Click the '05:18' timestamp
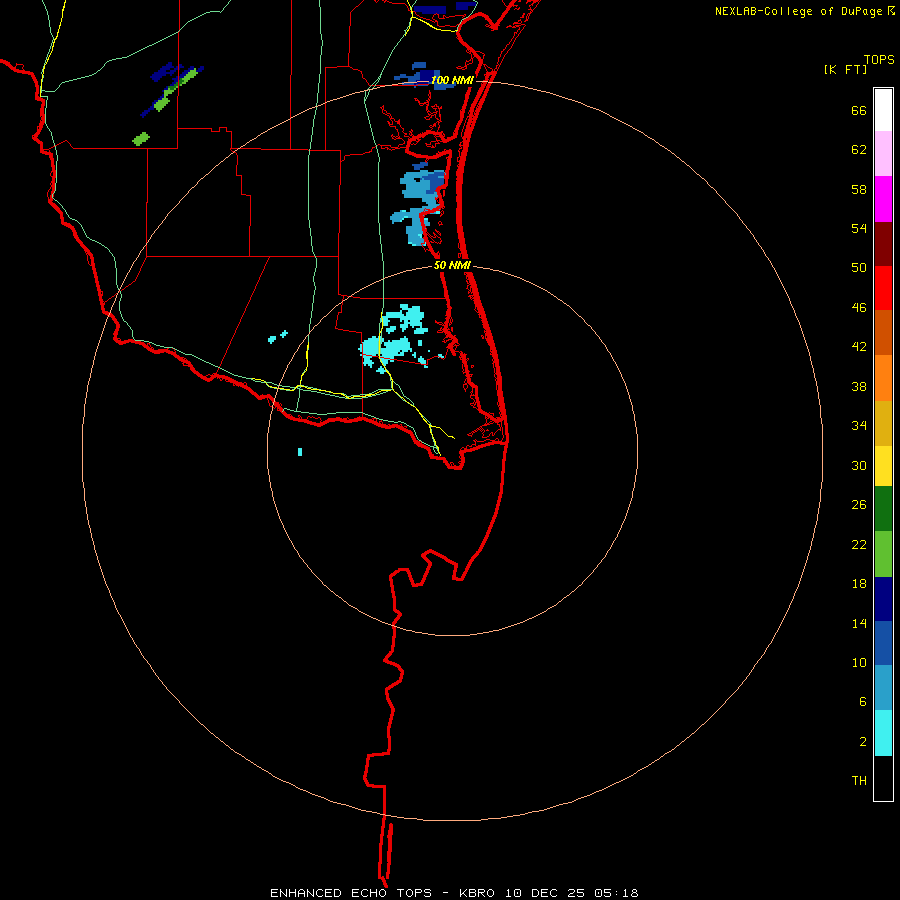 (x=616, y=893)
